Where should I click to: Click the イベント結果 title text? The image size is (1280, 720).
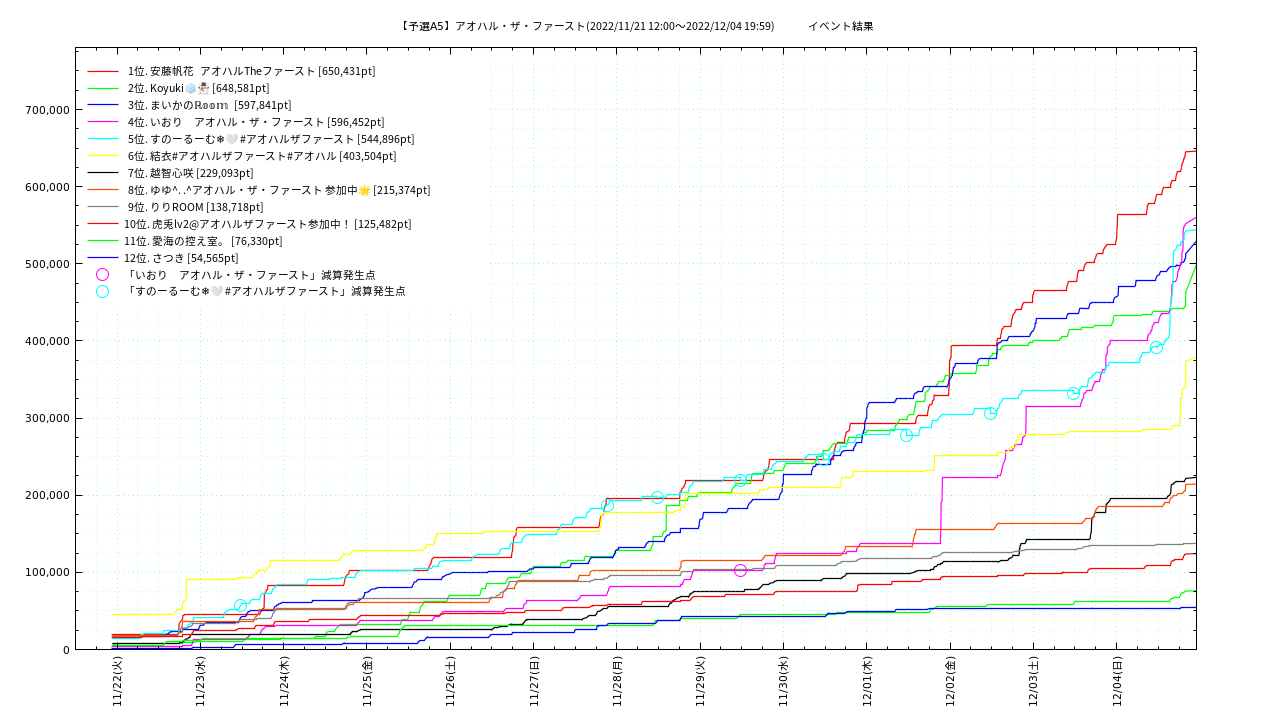pos(840,26)
